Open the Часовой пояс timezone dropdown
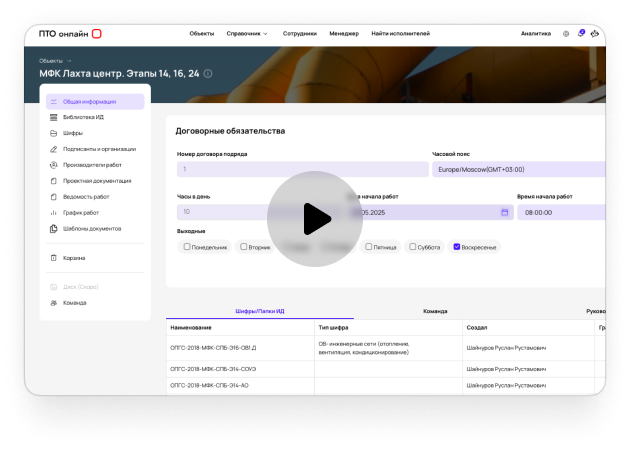The image size is (630, 452). pyautogui.click(x=517, y=170)
